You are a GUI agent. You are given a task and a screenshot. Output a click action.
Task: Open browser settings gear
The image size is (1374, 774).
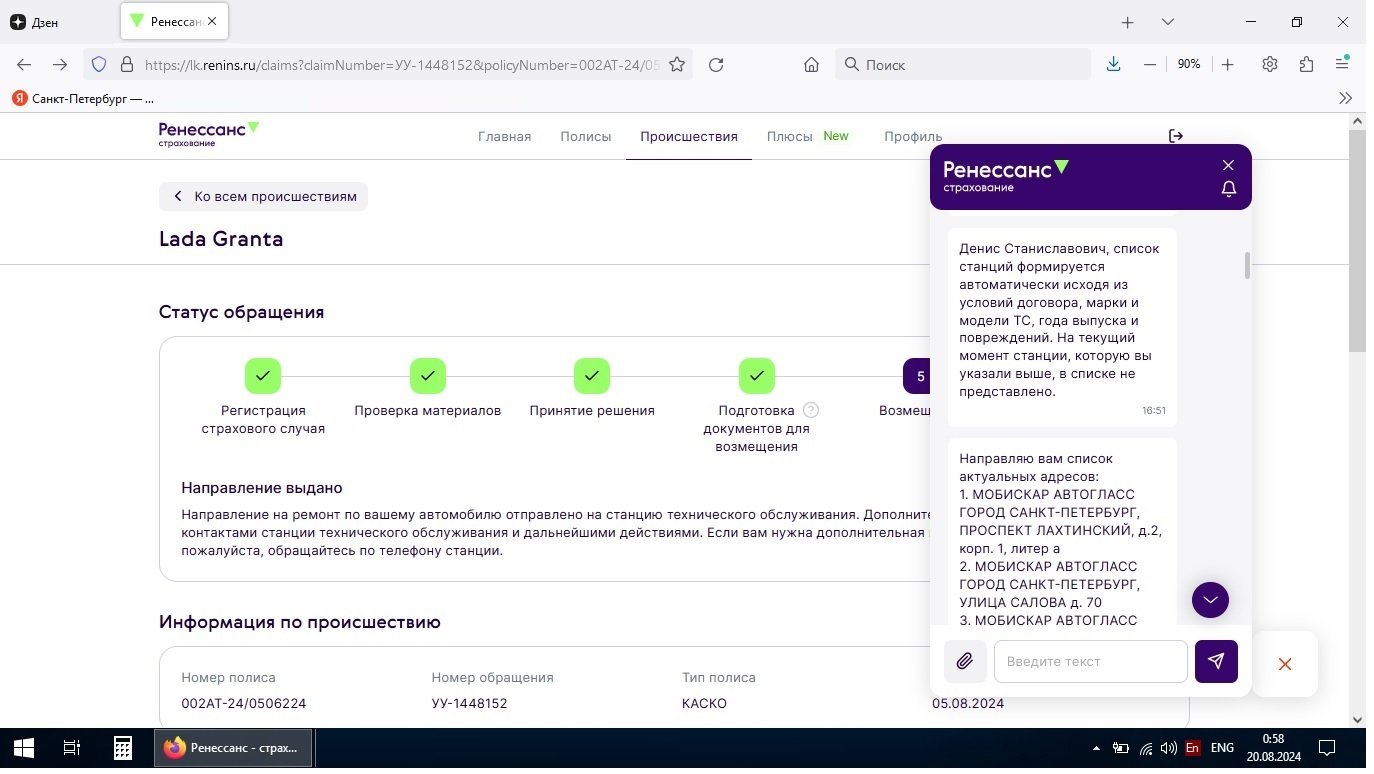pyautogui.click(x=1270, y=64)
